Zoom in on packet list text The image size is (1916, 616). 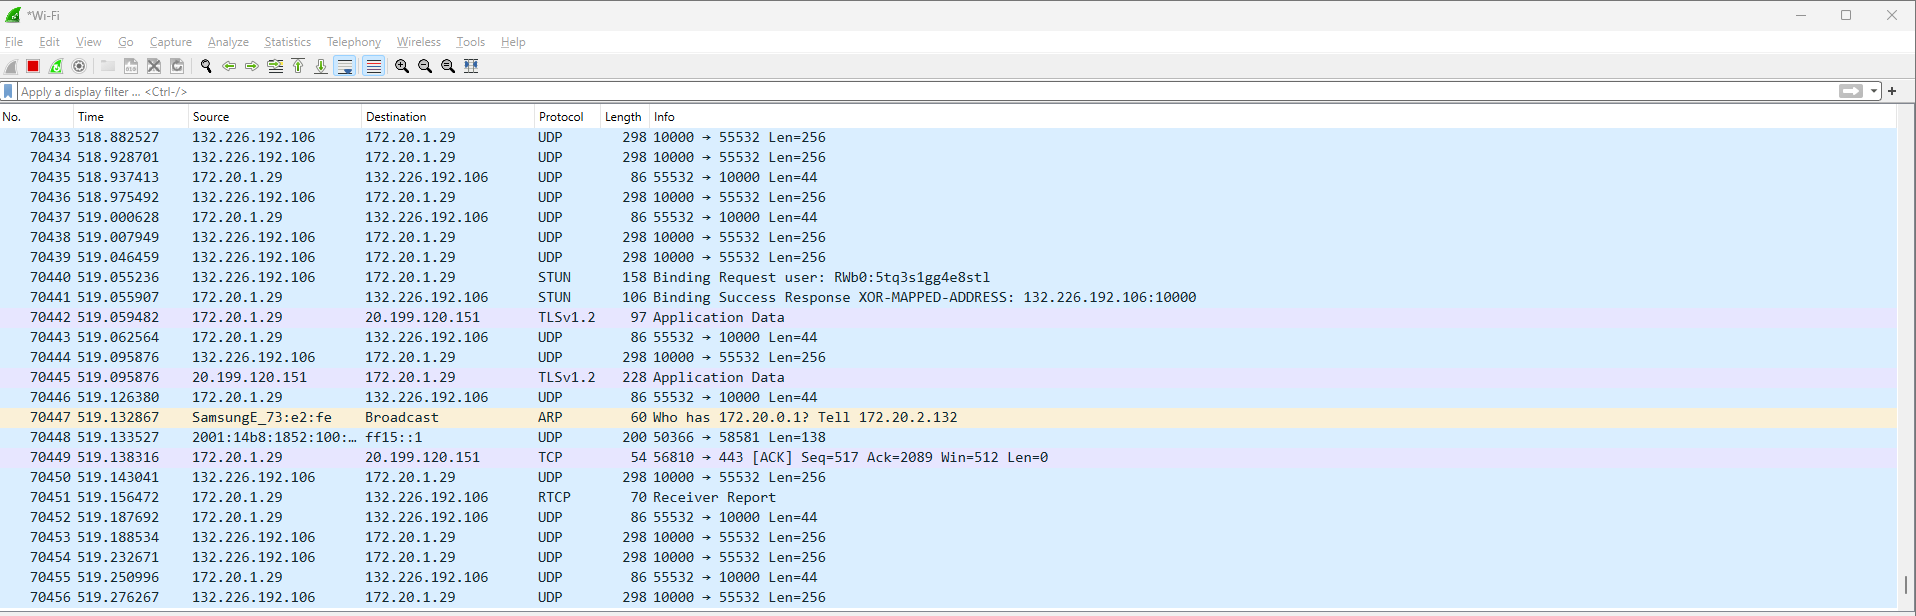[402, 66]
